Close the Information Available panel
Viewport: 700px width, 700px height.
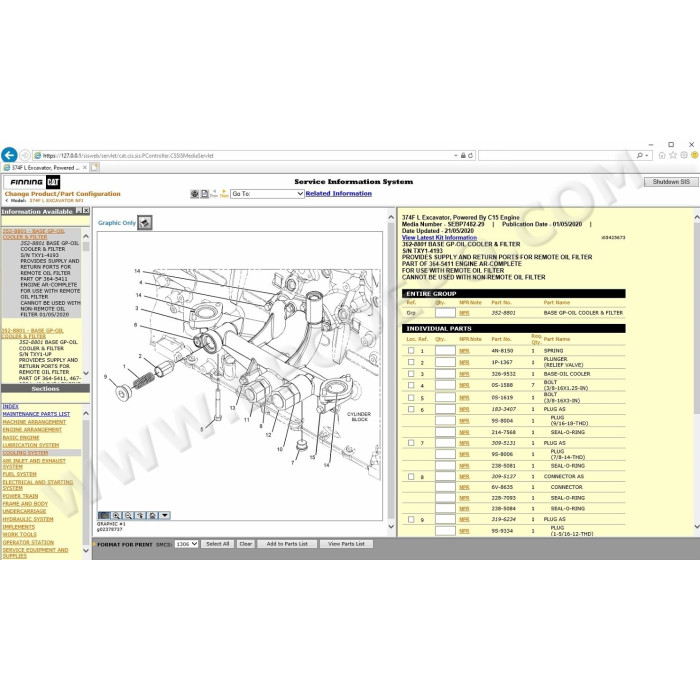click(x=86, y=211)
